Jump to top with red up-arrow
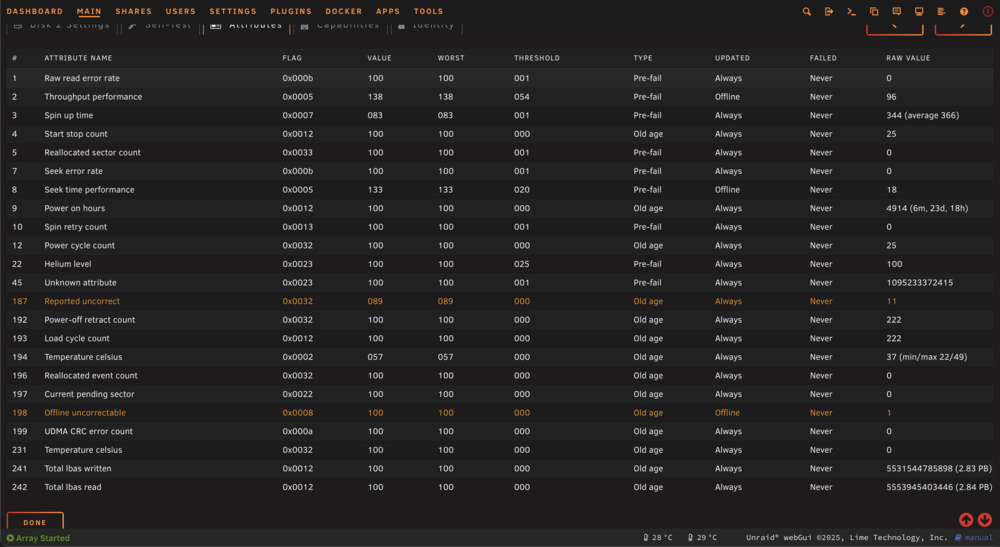Image resolution: width=1000 pixels, height=547 pixels. point(966,520)
